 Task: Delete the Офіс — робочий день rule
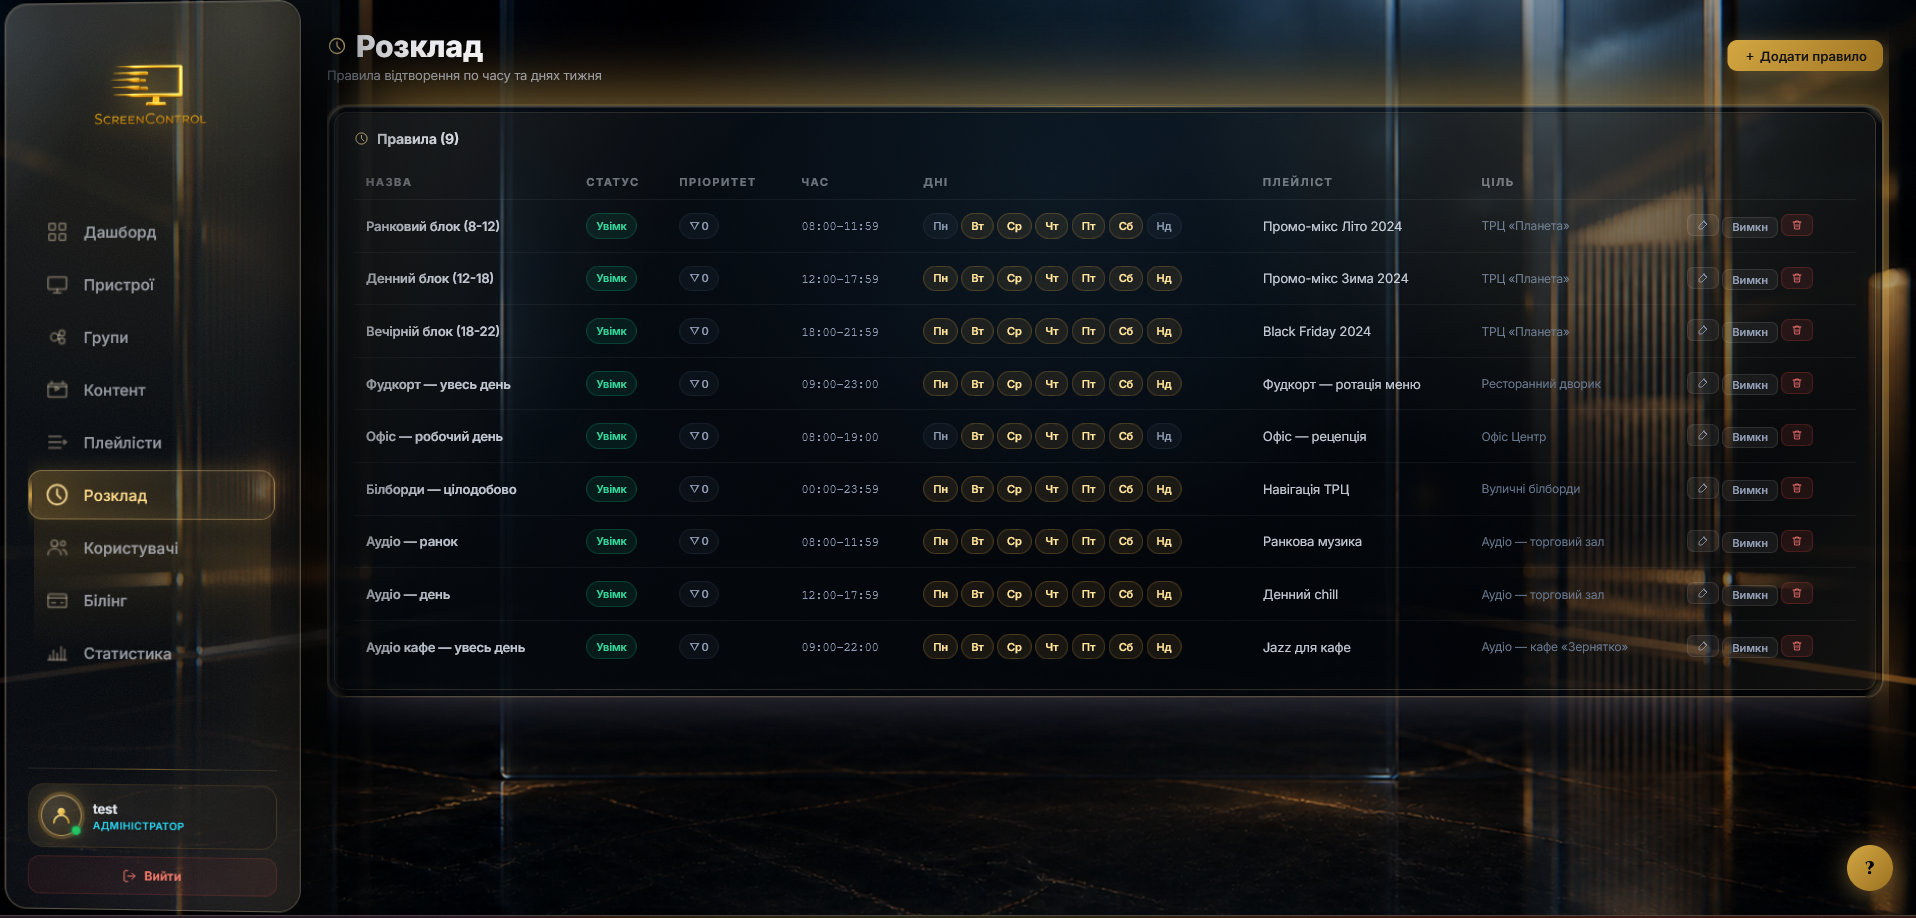[1797, 435]
